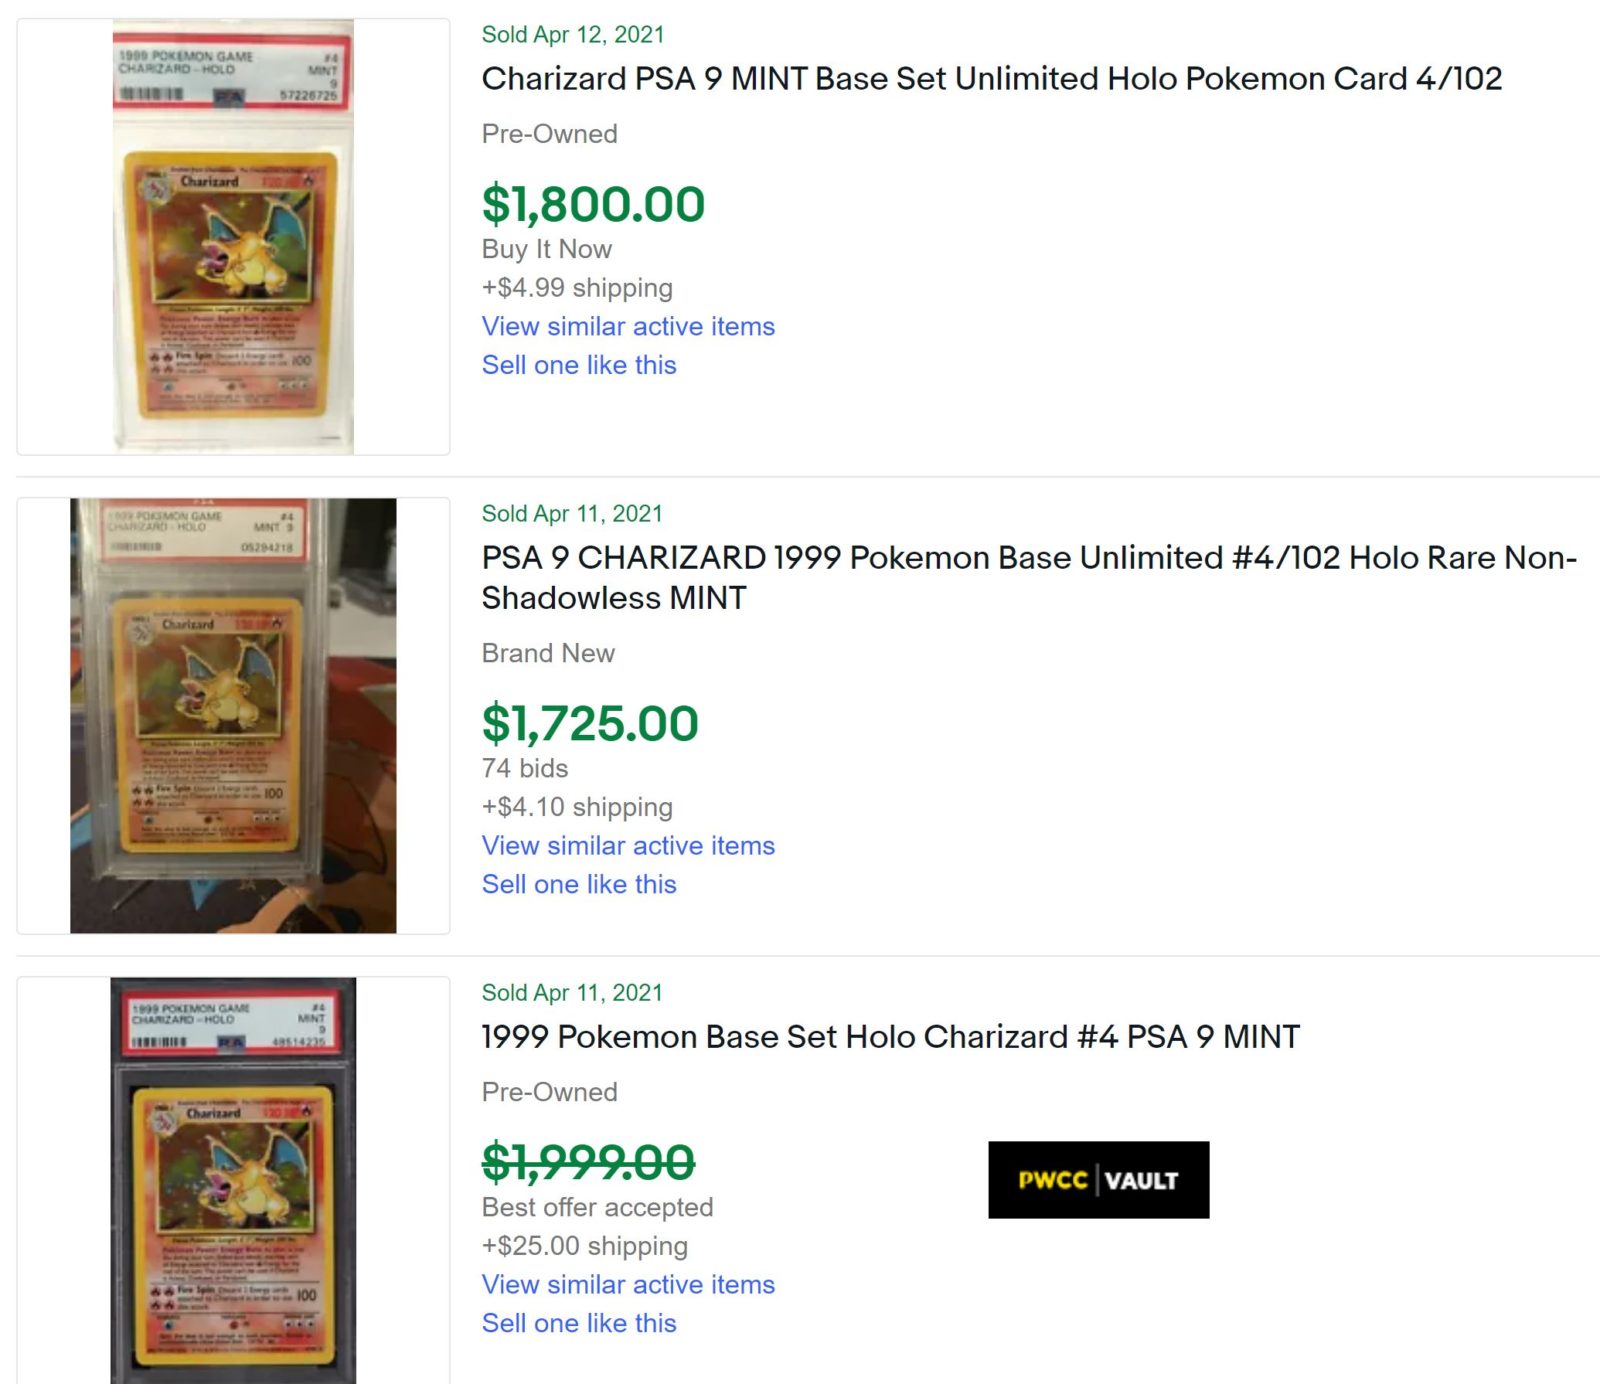Choose Sell one like this for the auction listing
Screen dimensions: 1600x1384
click(578, 884)
